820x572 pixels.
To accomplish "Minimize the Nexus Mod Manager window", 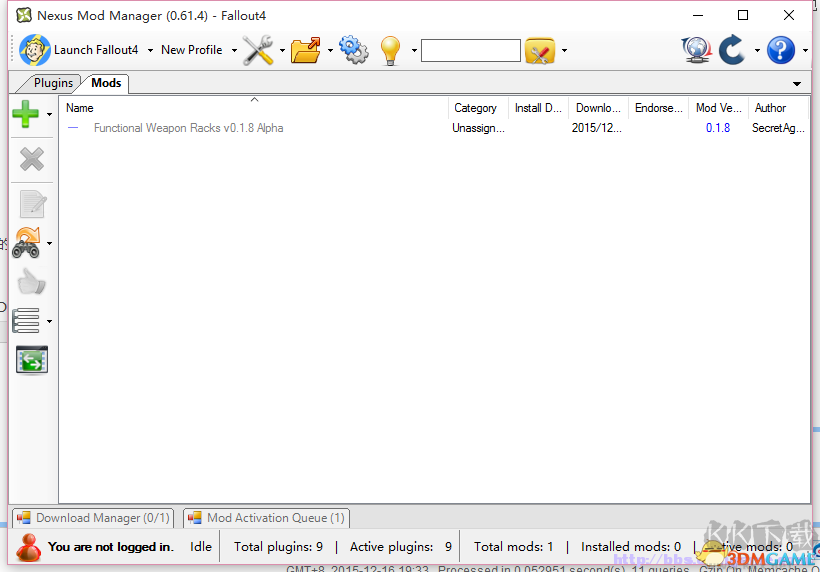I will pos(698,15).
